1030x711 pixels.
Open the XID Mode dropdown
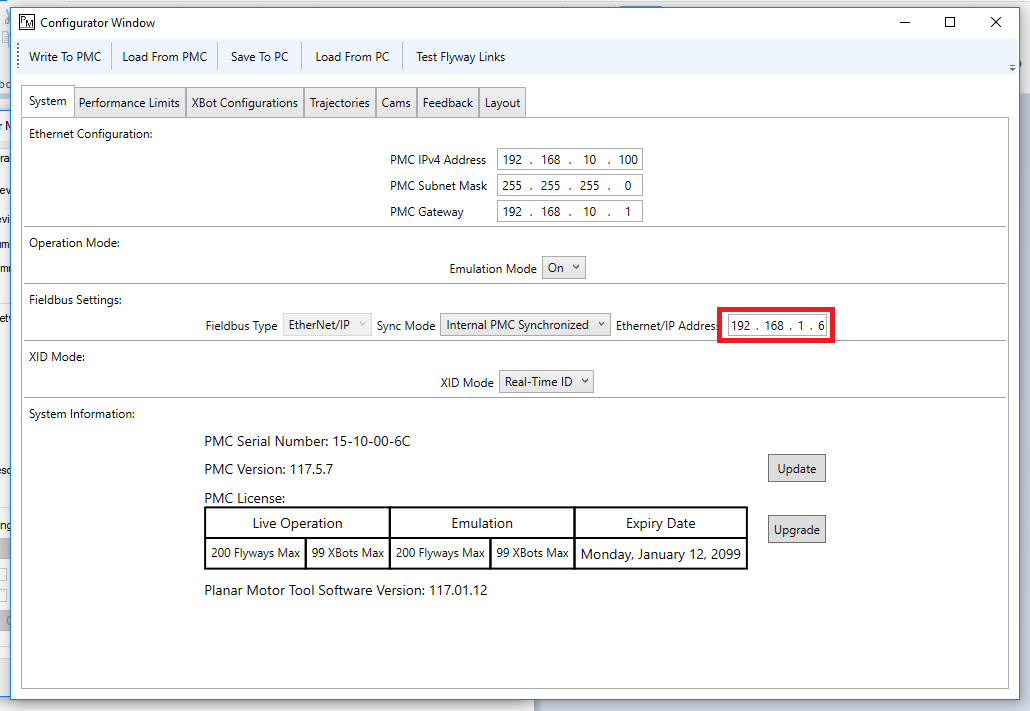(x=546, y=382)
